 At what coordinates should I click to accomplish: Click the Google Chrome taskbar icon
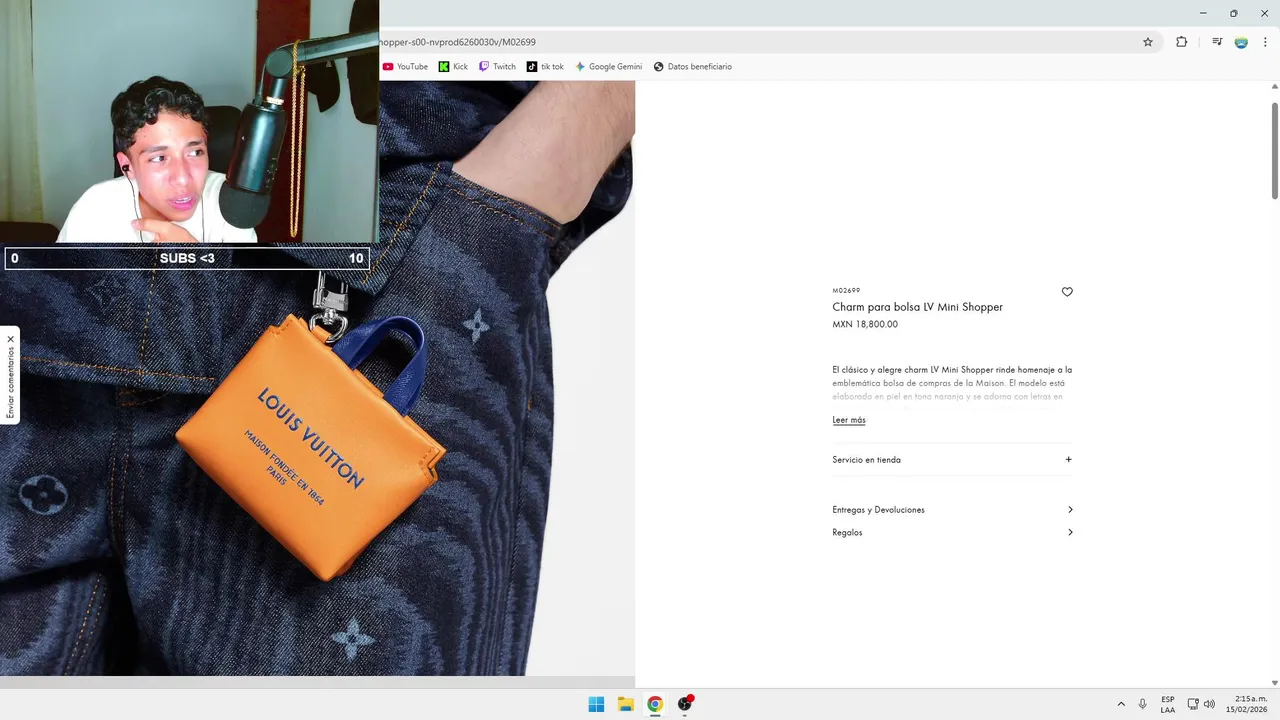point(655,704)
